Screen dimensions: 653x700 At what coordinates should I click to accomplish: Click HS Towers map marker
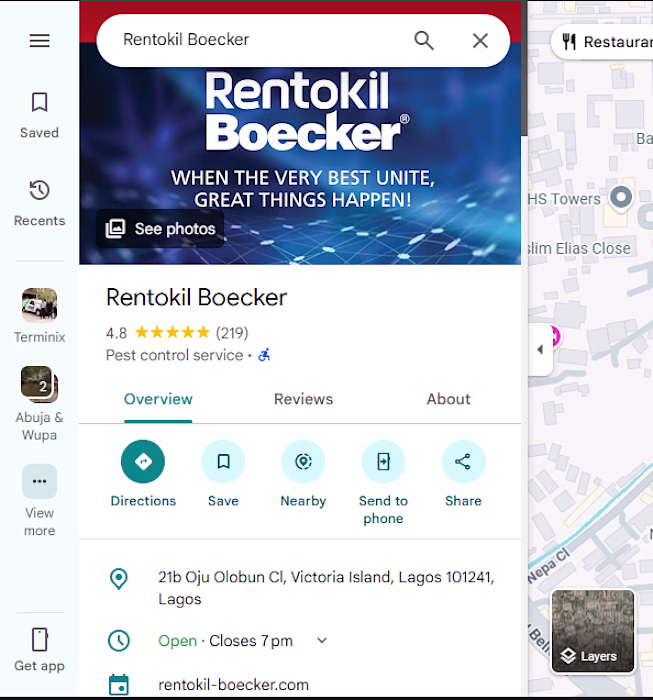point(621,197)
